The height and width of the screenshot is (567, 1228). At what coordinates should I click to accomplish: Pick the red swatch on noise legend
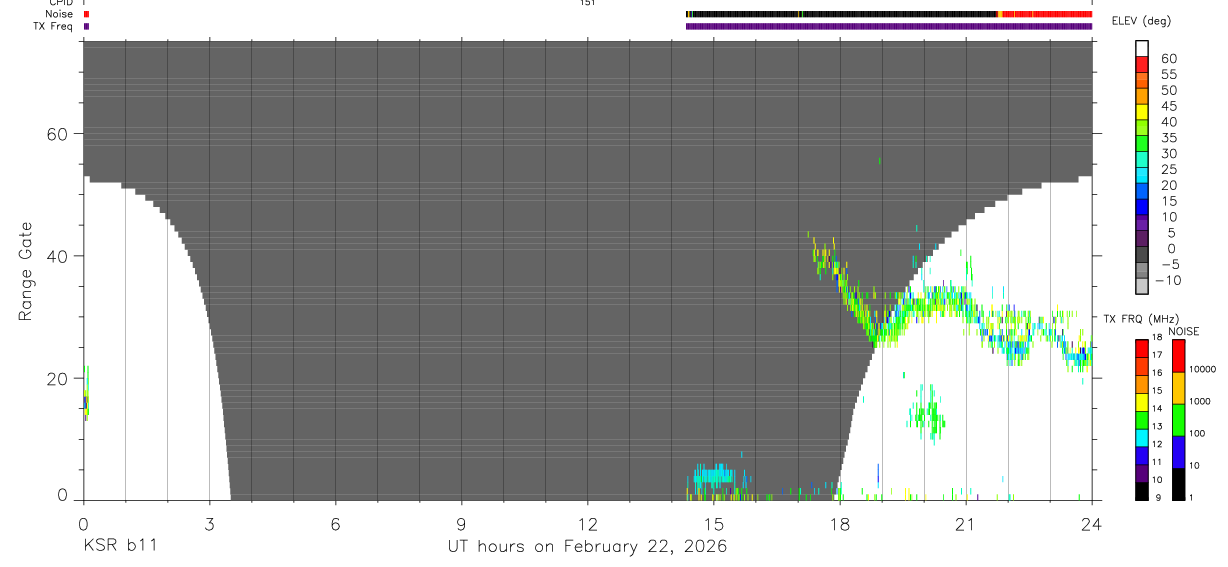coord(1178,356)
